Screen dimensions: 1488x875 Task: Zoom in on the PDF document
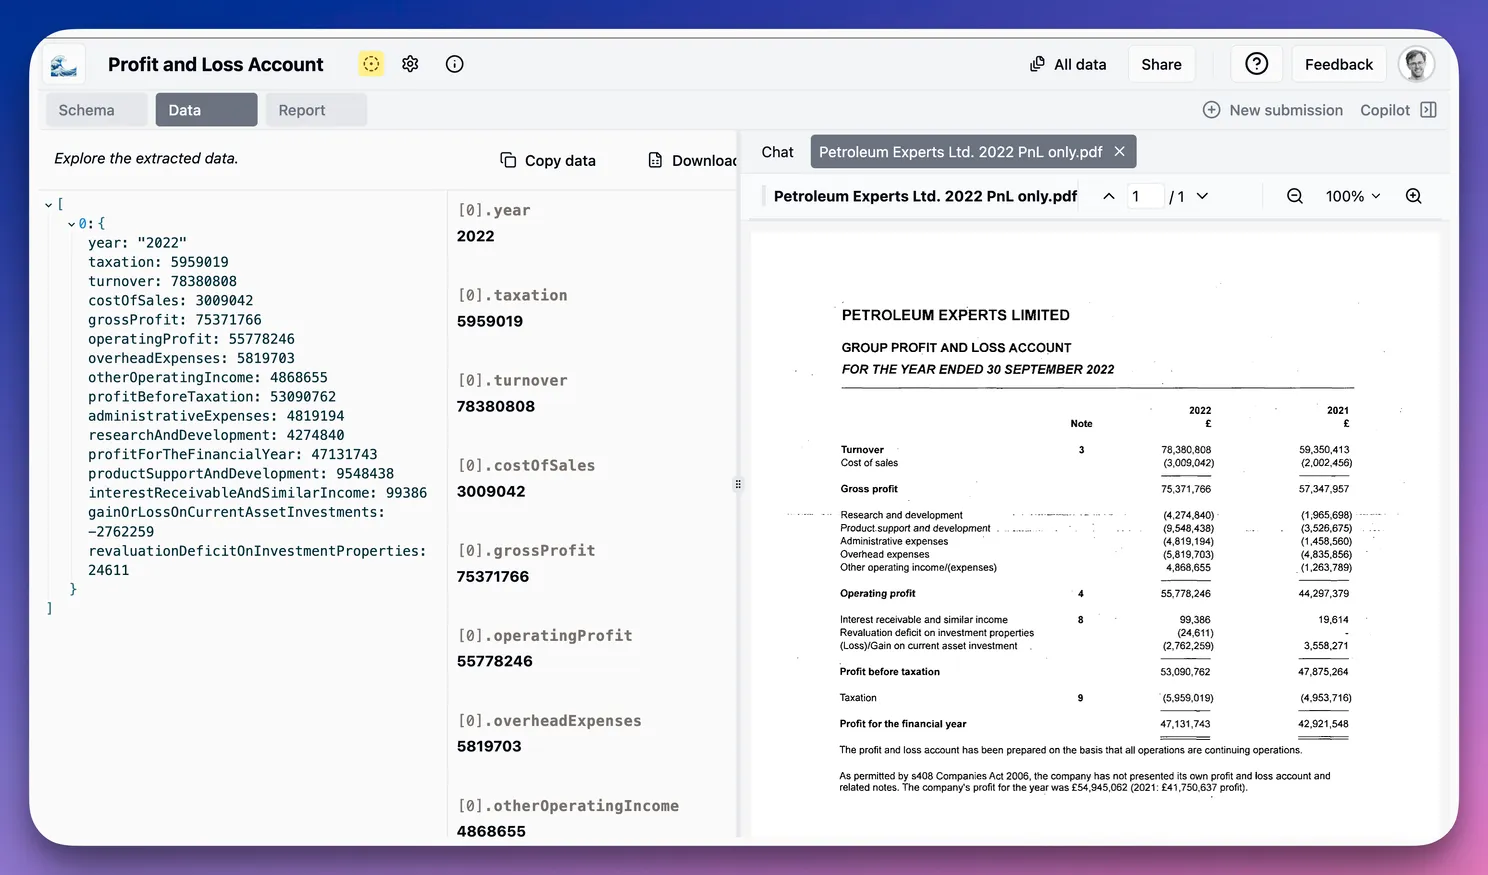point(1413,196)
